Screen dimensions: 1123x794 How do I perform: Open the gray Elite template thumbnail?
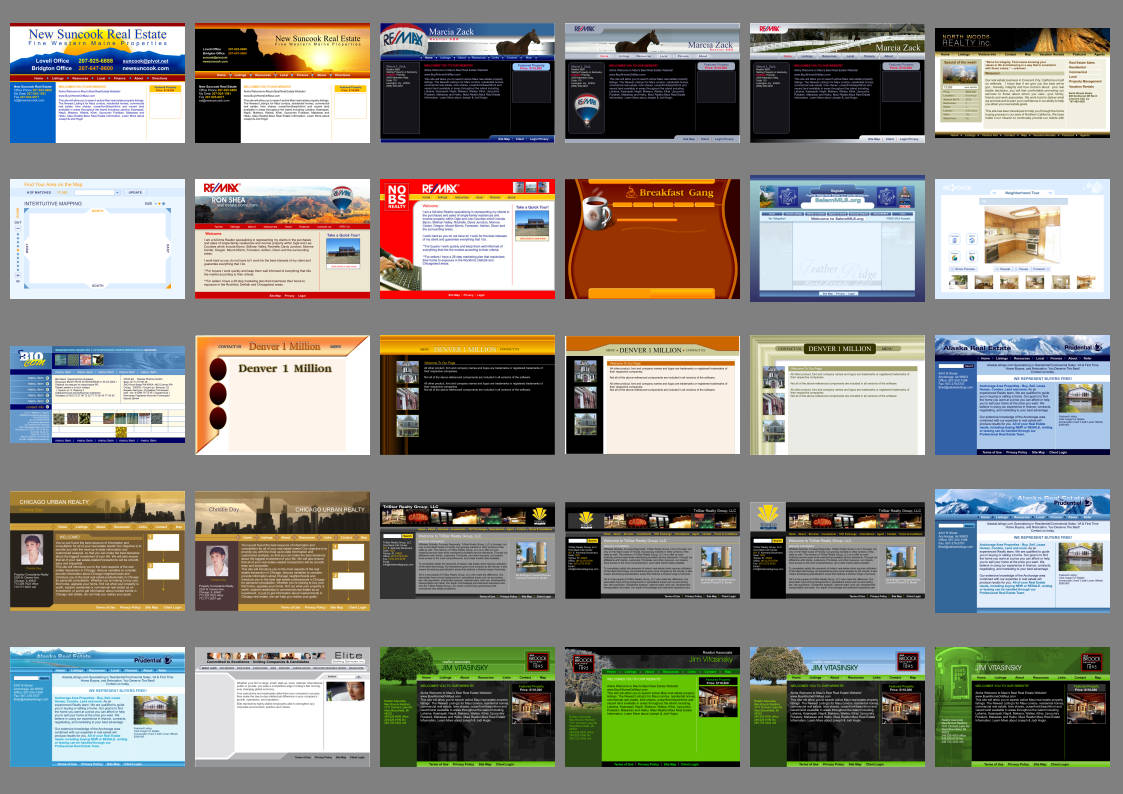click(282, 707)
